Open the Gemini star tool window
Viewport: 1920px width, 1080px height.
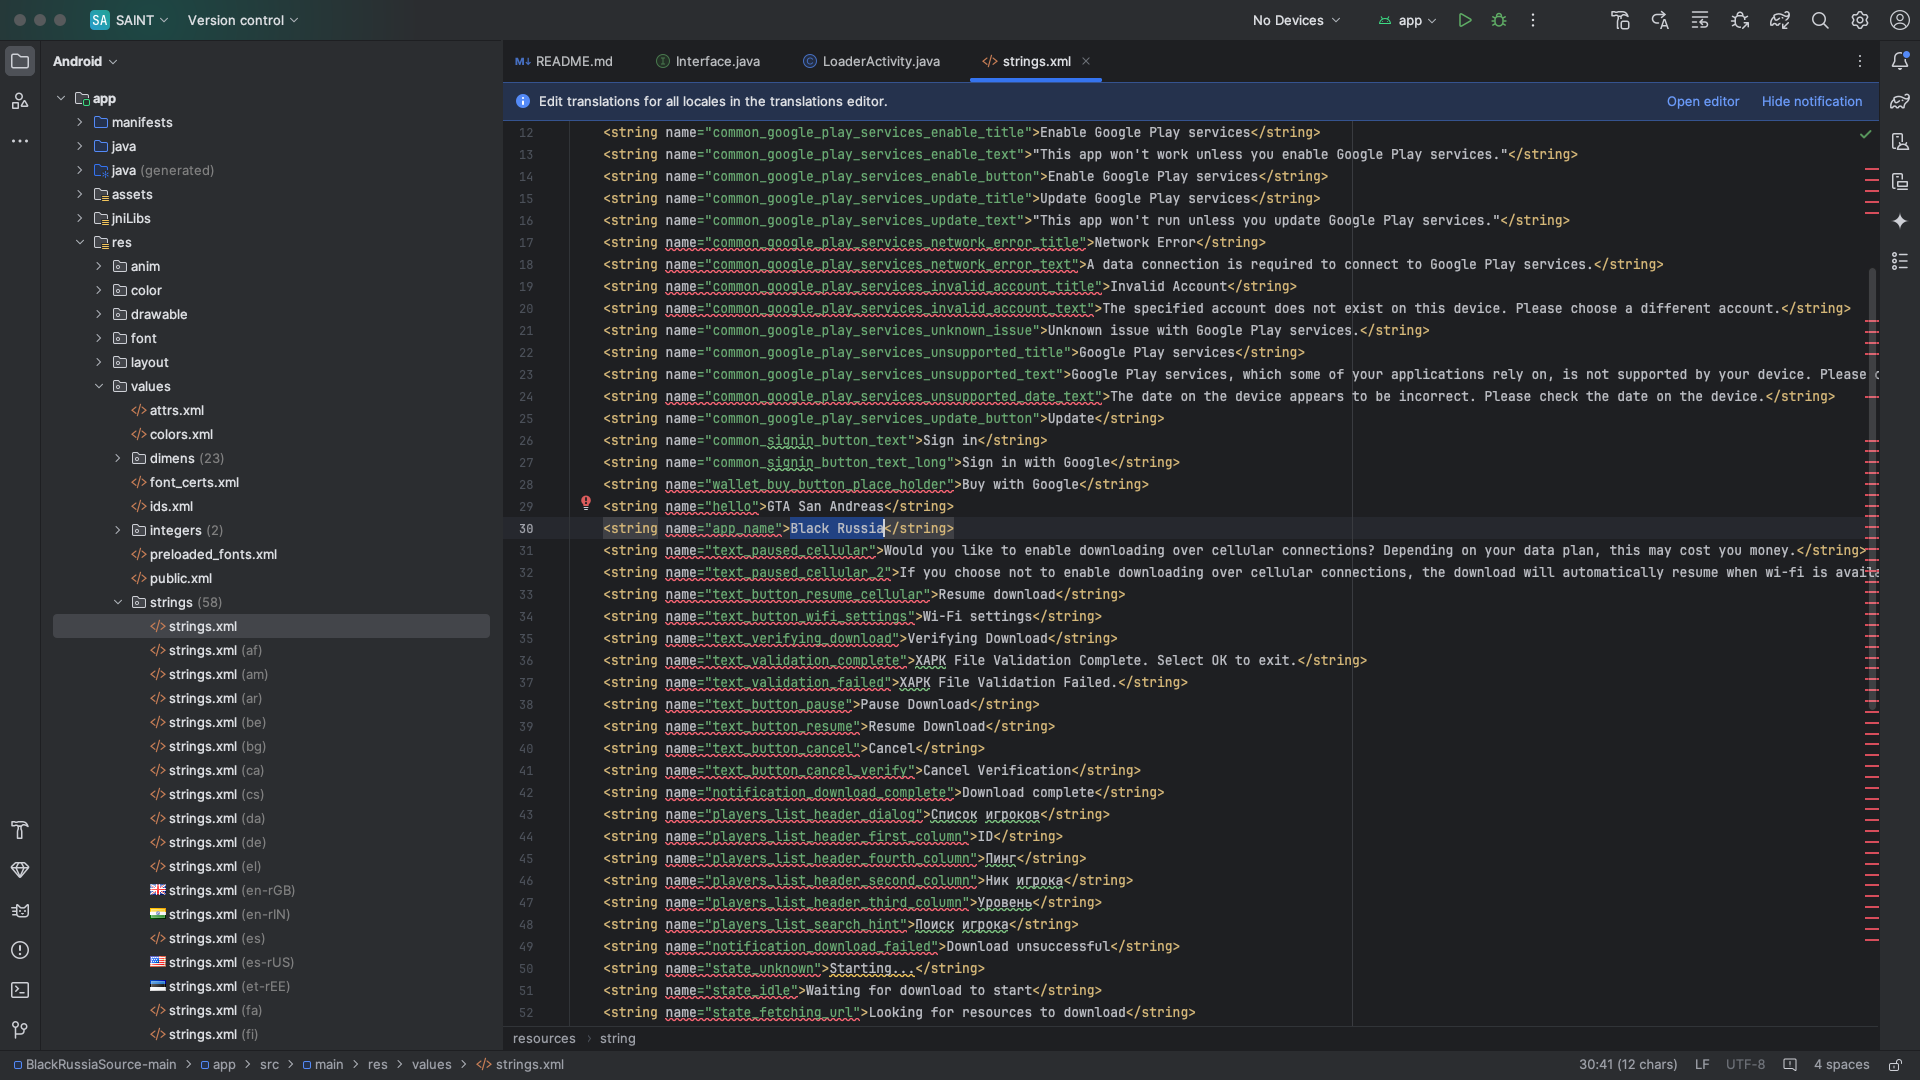(1900, 221)
